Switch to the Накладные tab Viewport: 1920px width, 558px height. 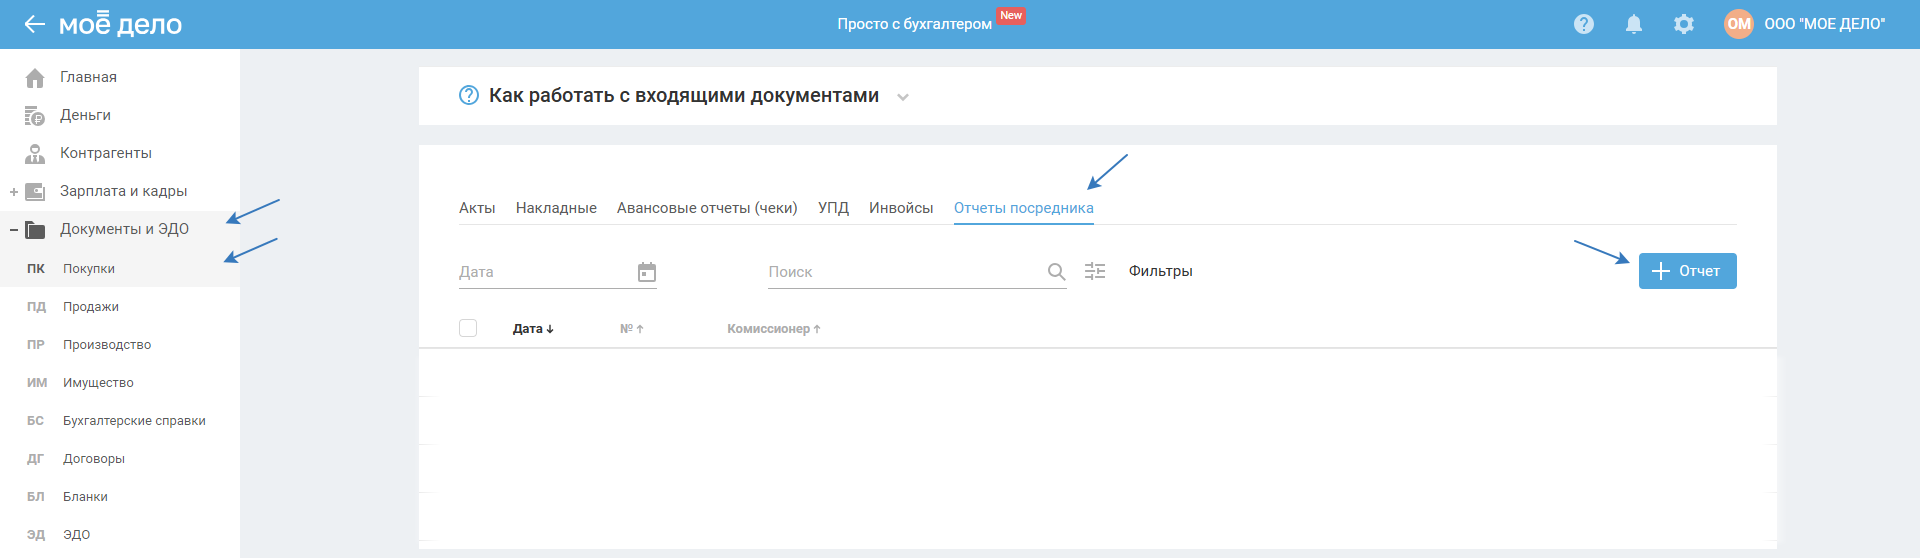point(556,208)
